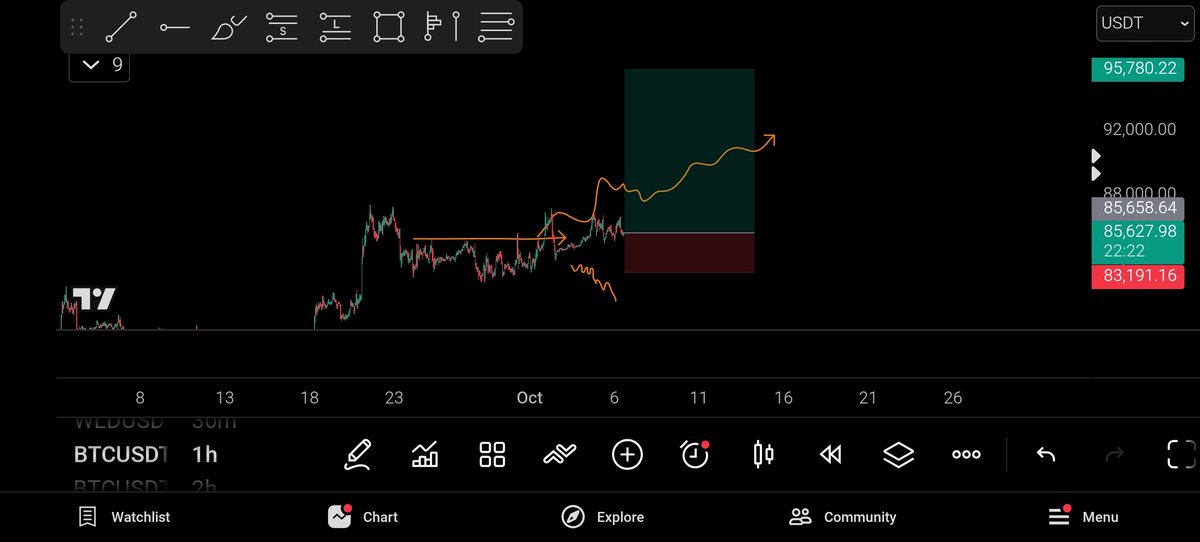
Task: Select the red stop loss zone
Action: [x=689, y=253]
